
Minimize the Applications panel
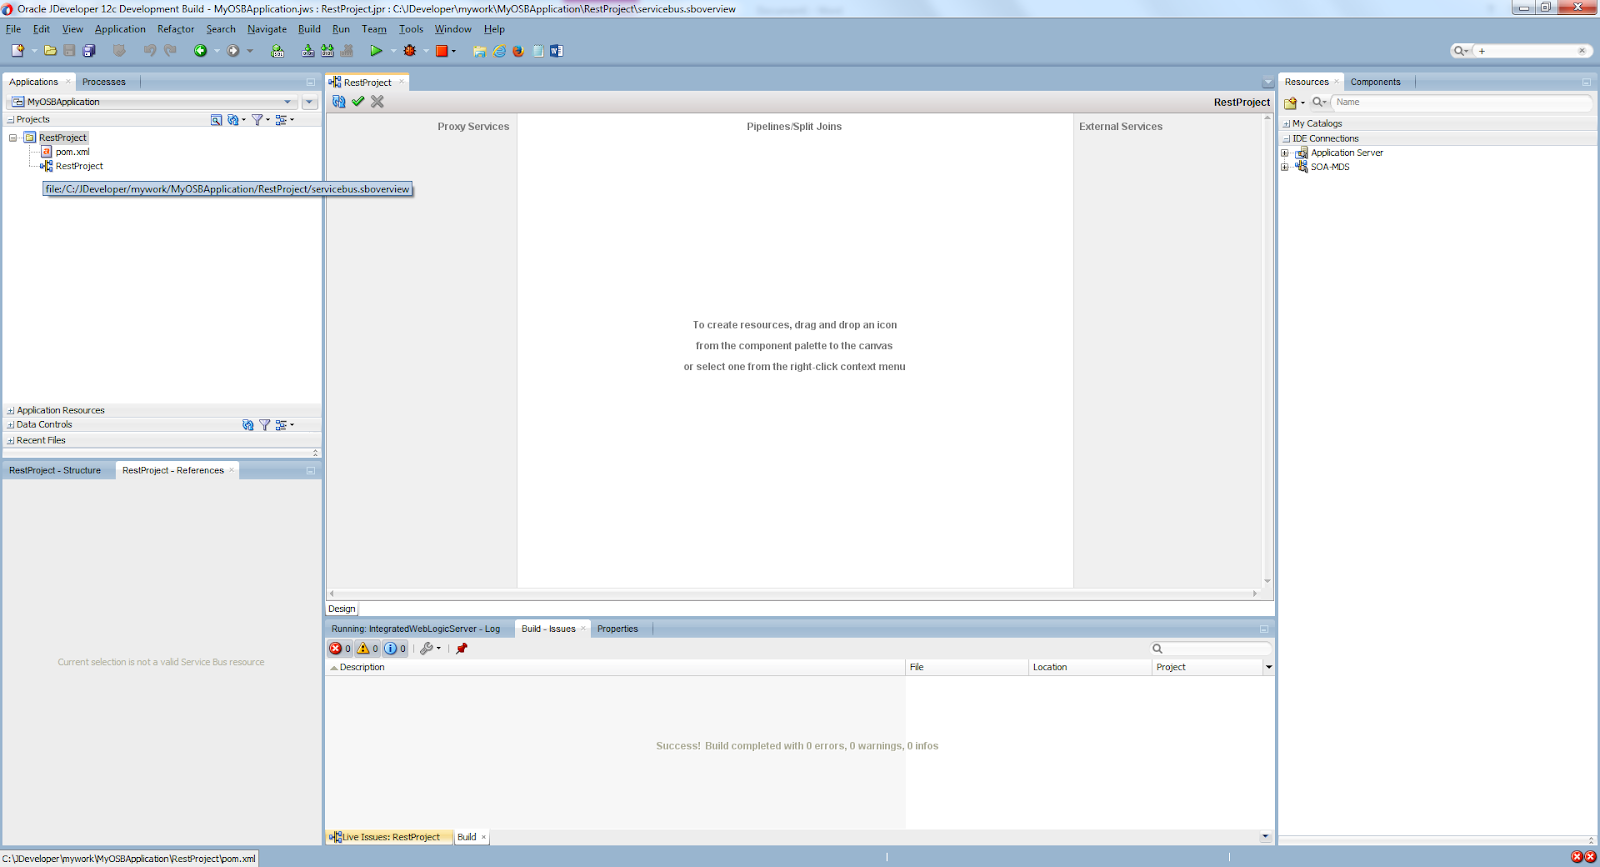310,82
